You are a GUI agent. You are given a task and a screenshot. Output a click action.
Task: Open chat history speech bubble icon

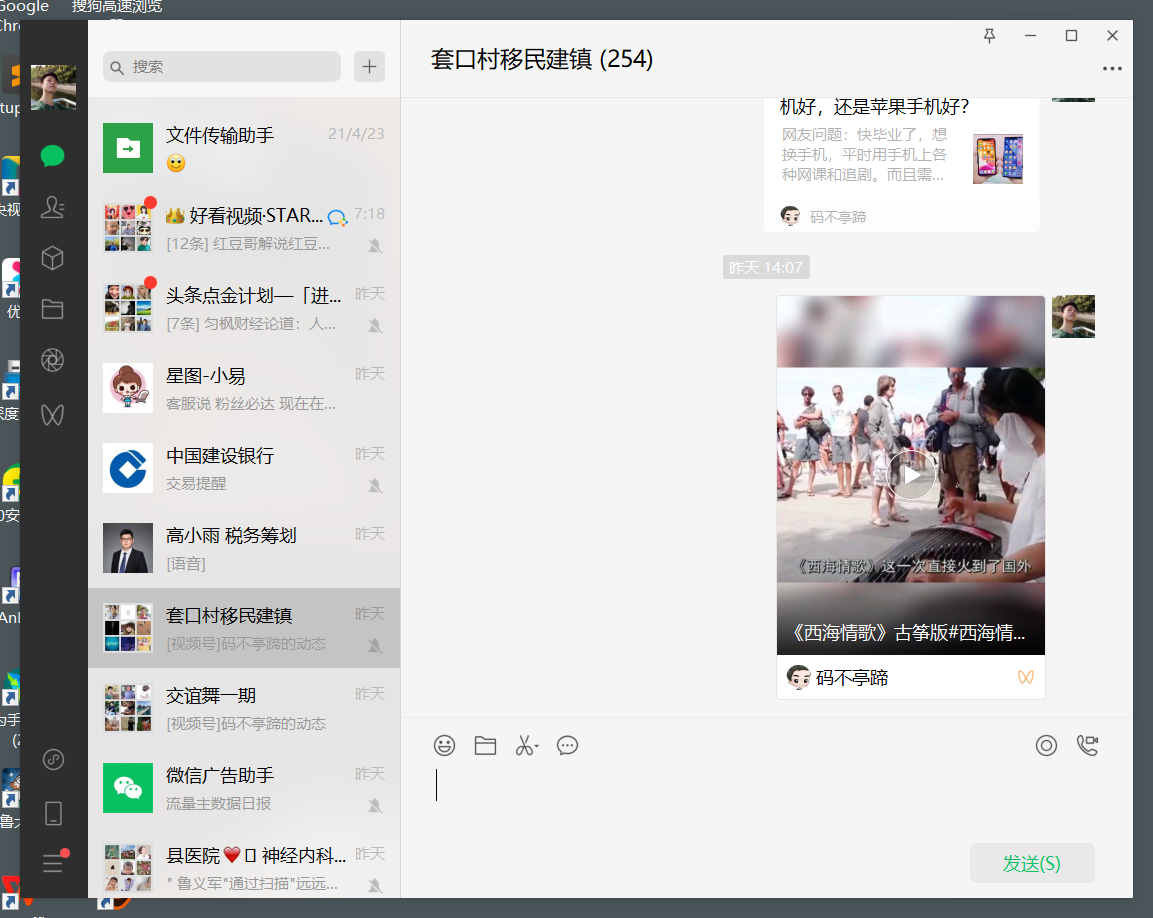(x=567, y=745)
